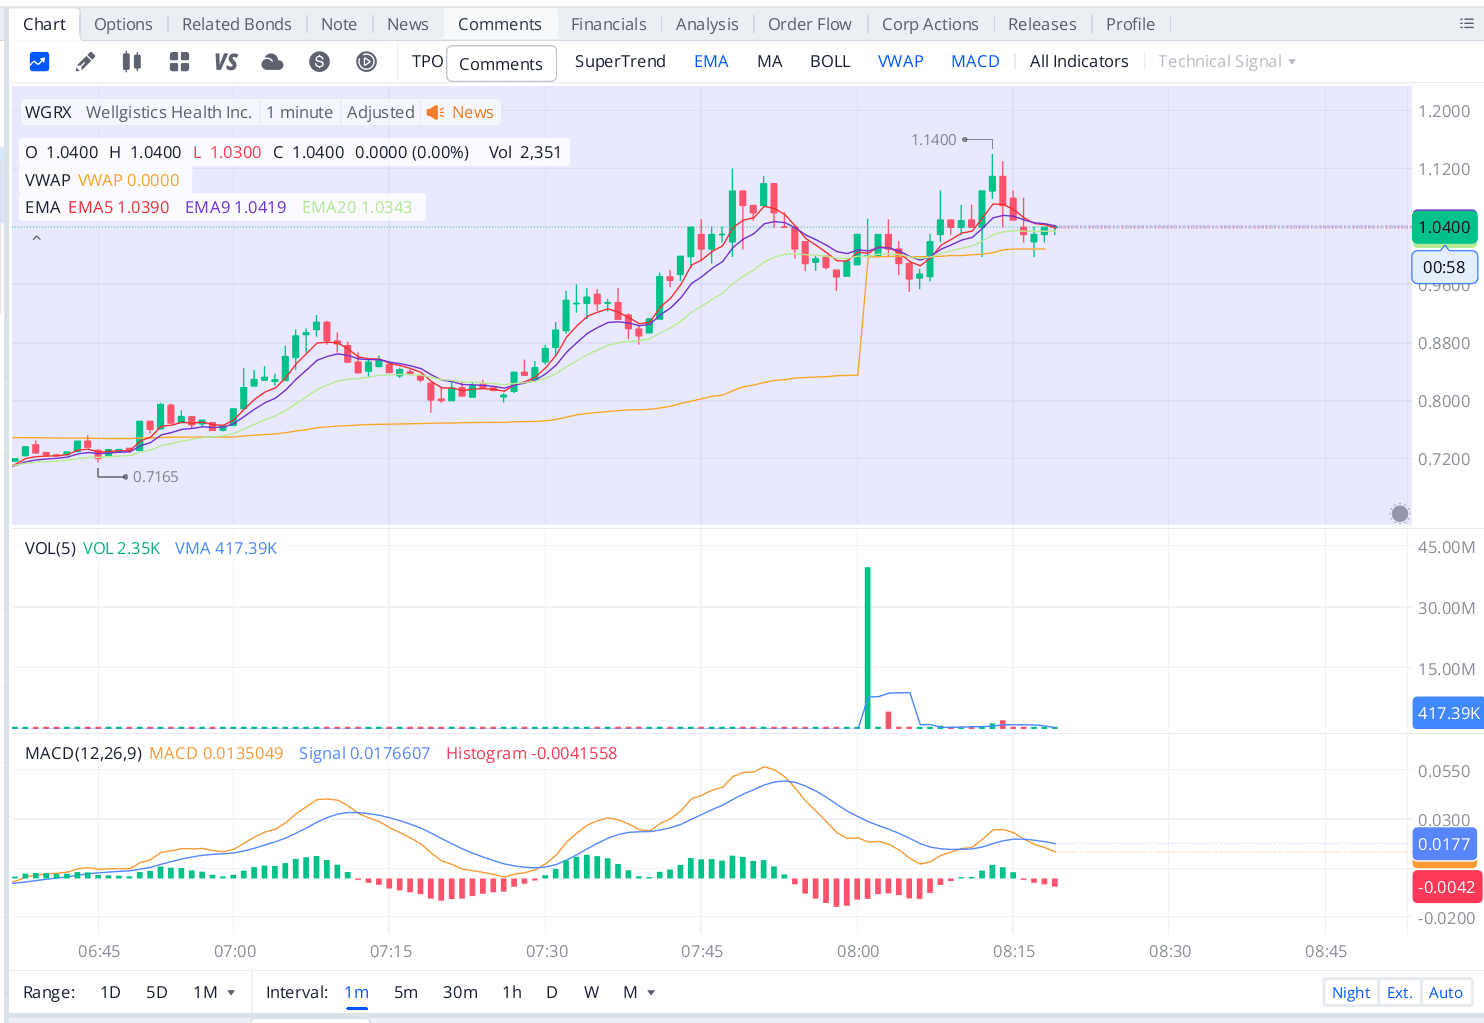
Task: Open the Order Flow tab
Action: click(x=809, y=24)
